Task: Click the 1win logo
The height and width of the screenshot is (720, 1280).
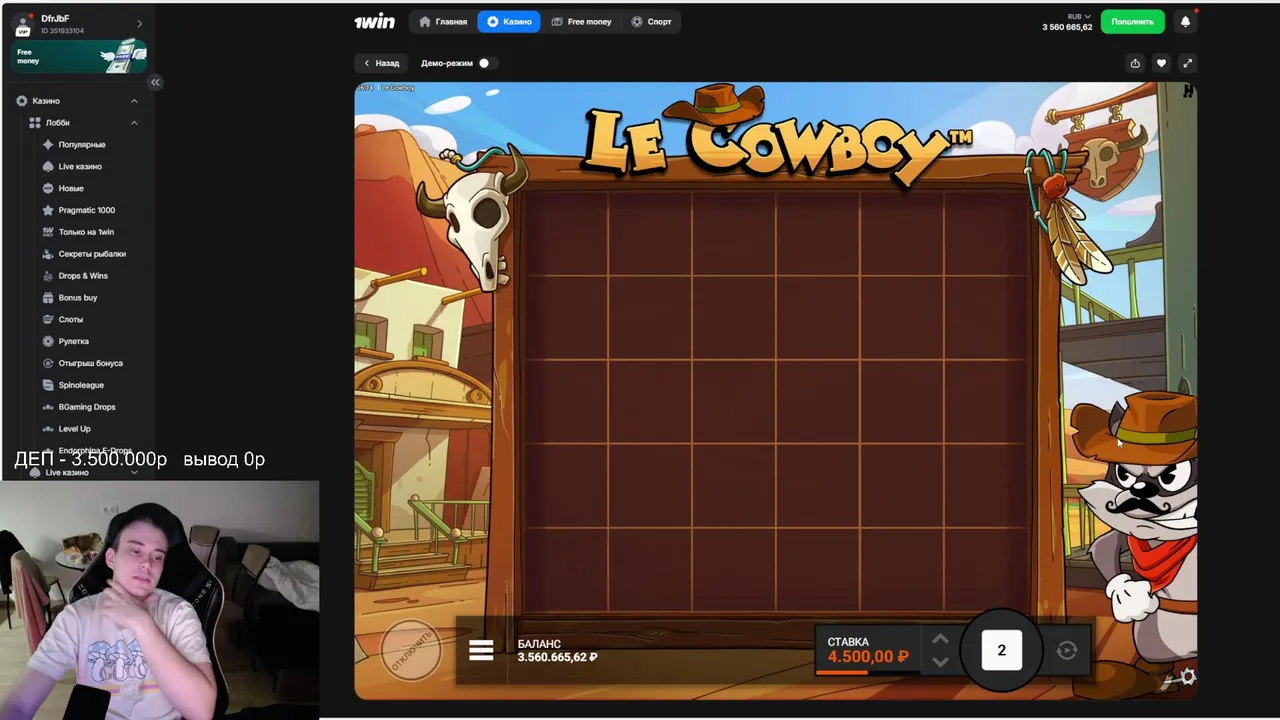Action: click(374, 21)
